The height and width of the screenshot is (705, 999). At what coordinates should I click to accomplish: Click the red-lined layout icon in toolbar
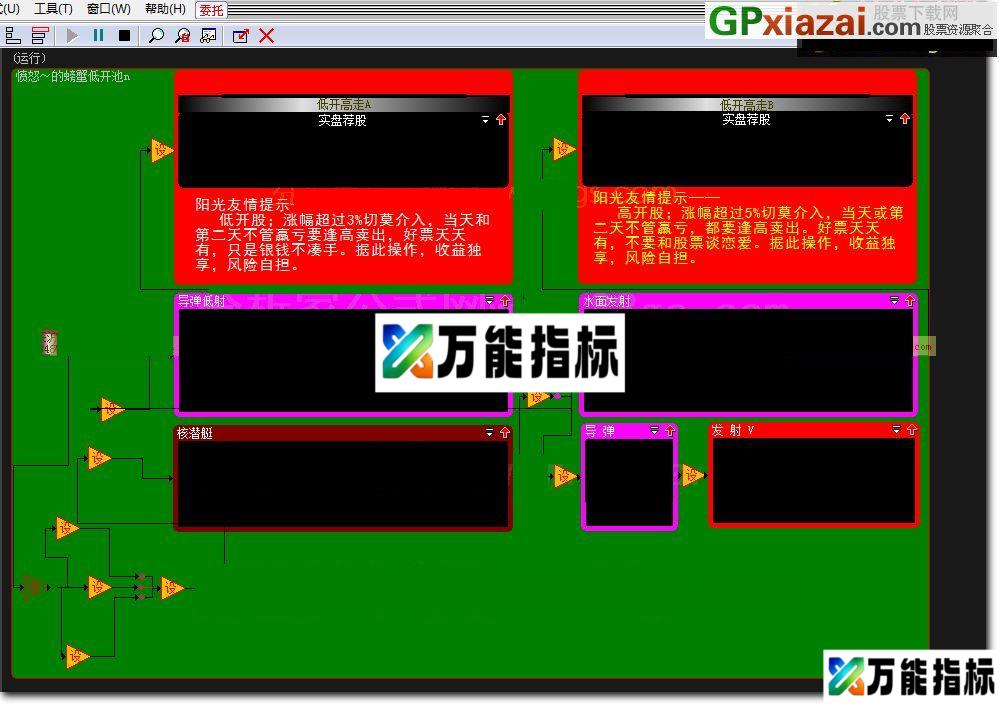point(39,36)
